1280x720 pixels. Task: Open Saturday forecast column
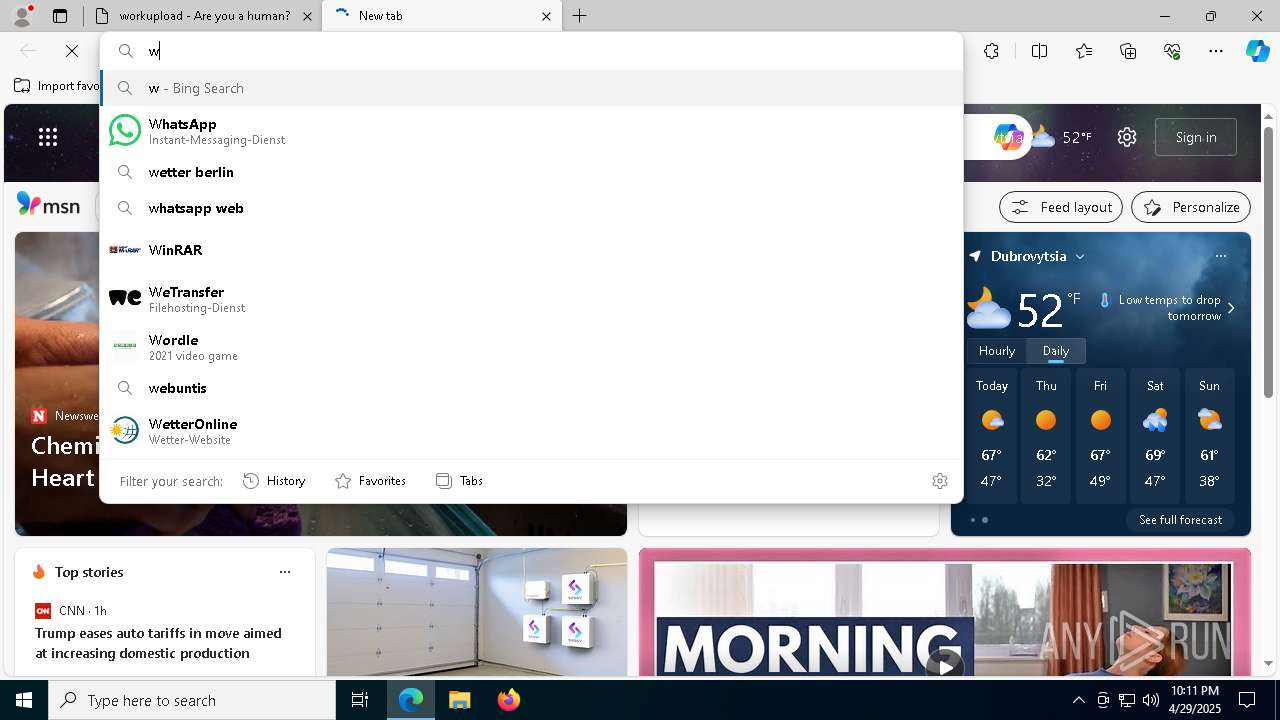1155,437
